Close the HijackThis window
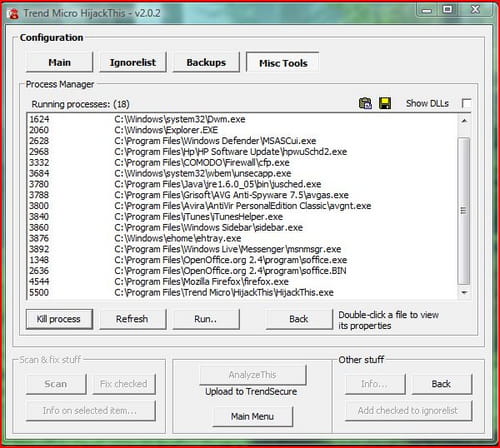Image resolution: width=500 pixels, height=448 pixels. 475,10
